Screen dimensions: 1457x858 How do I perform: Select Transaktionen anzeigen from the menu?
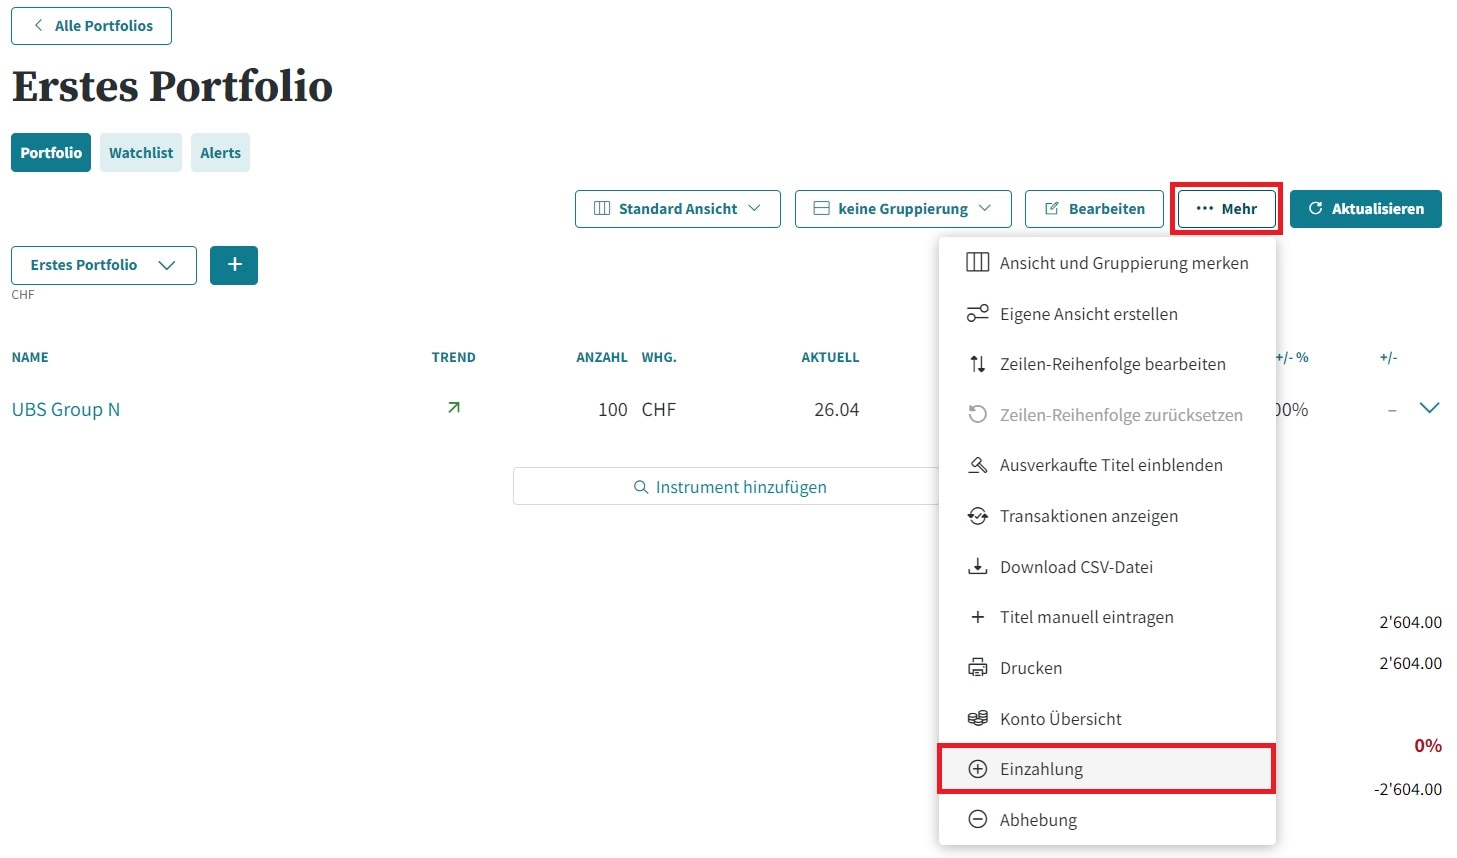click(1088, 516)
